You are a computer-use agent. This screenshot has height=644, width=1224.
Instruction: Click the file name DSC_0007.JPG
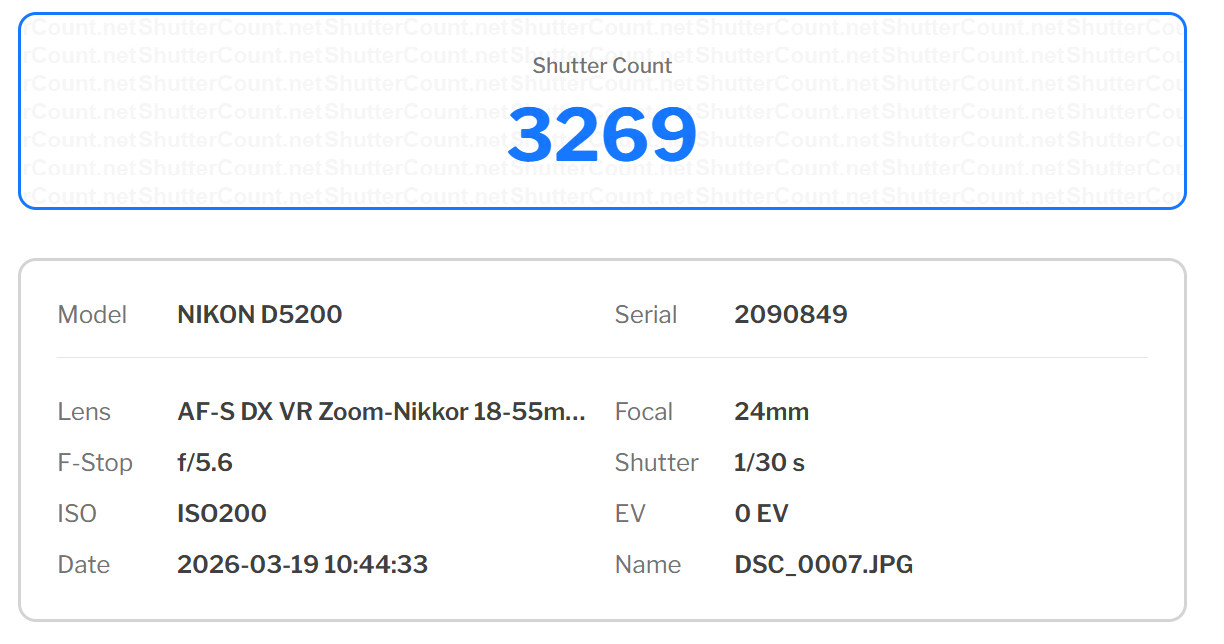(x=823, y=565)
